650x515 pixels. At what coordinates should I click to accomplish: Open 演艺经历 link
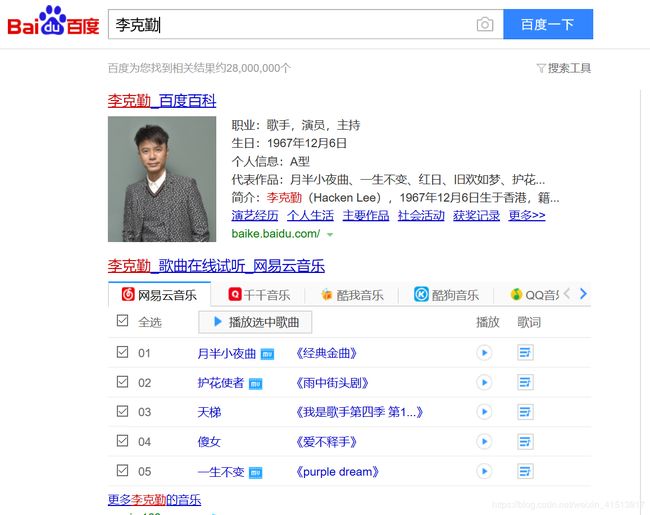(x=255, y=215)
